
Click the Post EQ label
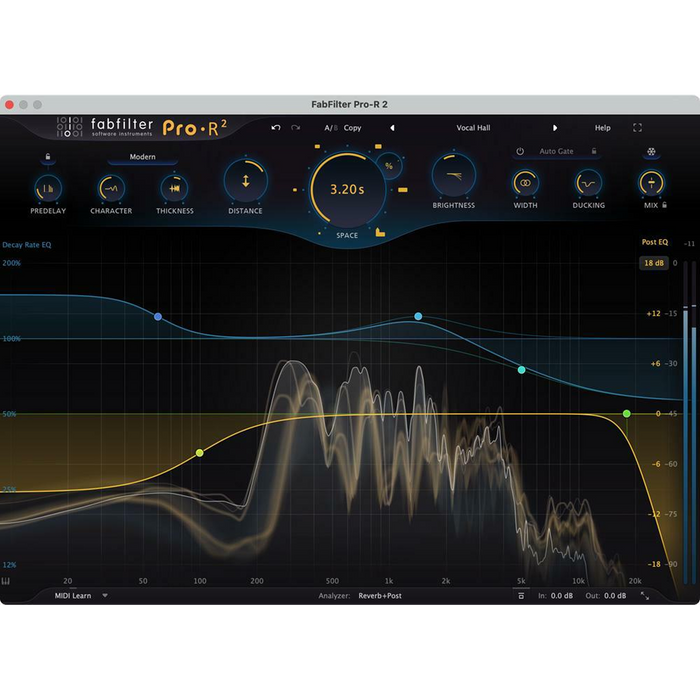pos(655,242)
